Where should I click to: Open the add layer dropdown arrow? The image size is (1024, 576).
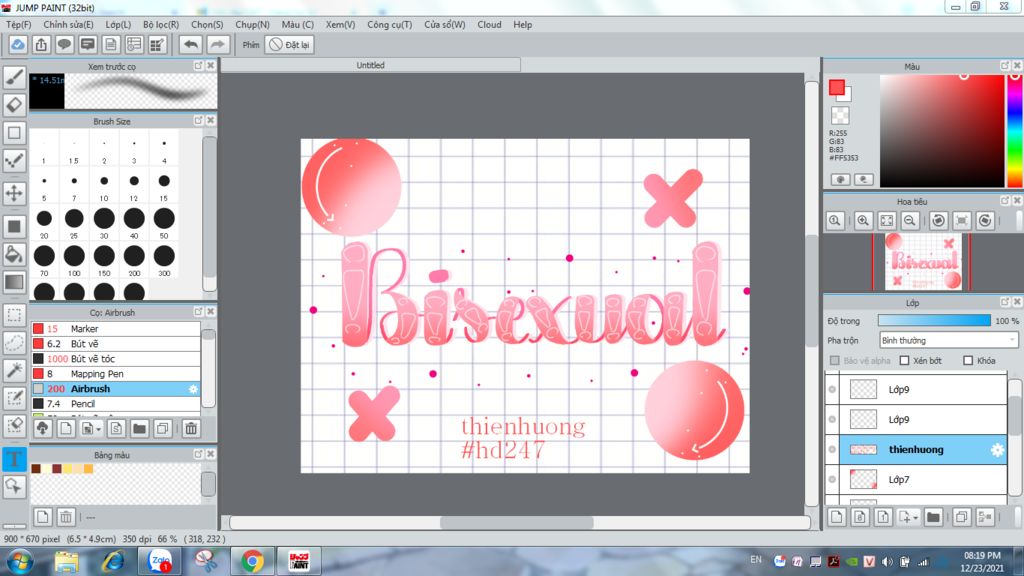916,517
